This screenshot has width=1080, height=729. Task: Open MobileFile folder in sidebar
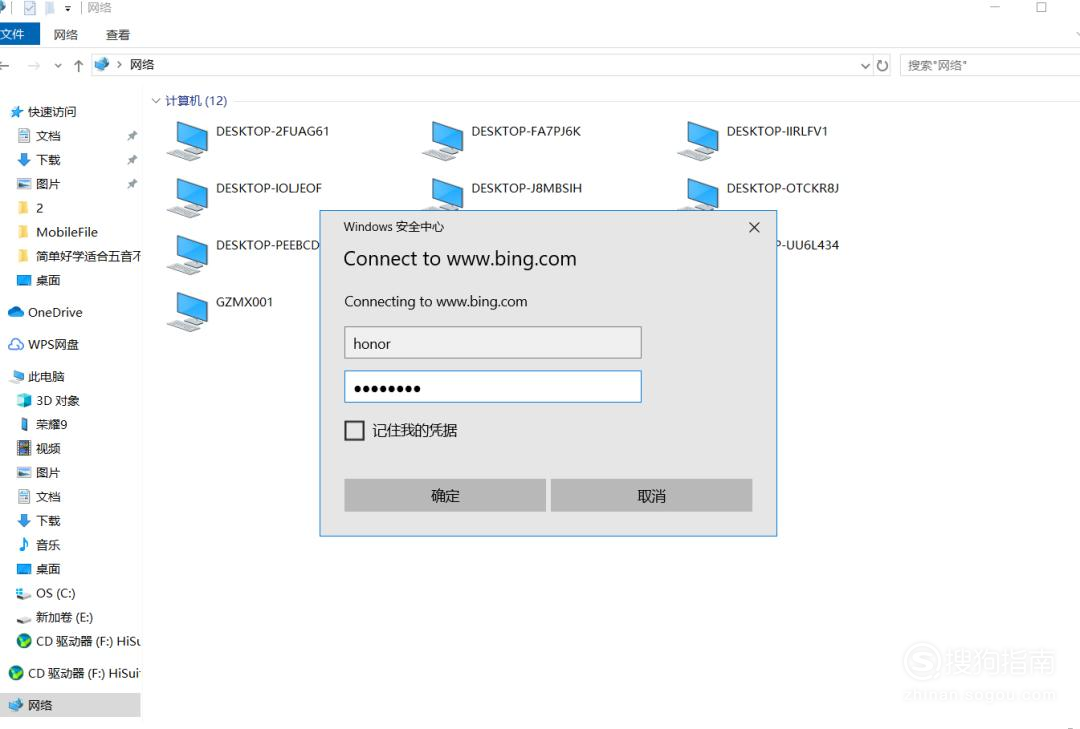(x=58, y=232)
